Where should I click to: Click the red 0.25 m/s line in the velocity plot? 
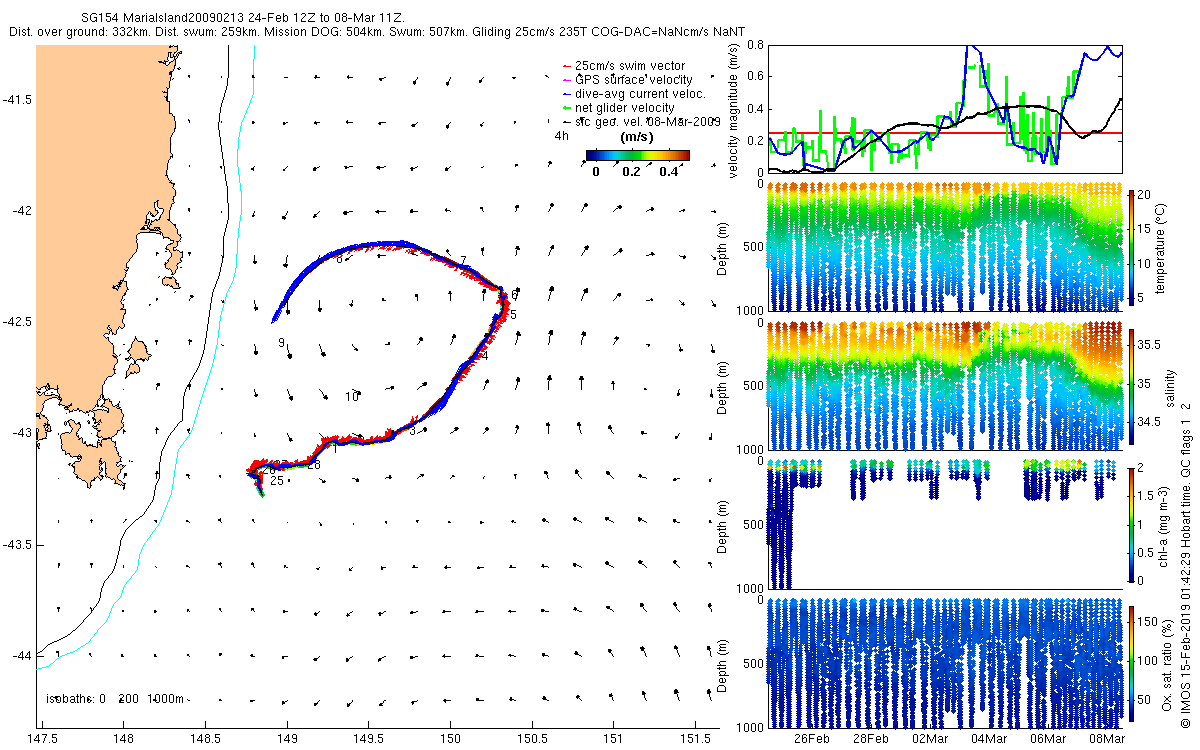(x=945, y=132)
